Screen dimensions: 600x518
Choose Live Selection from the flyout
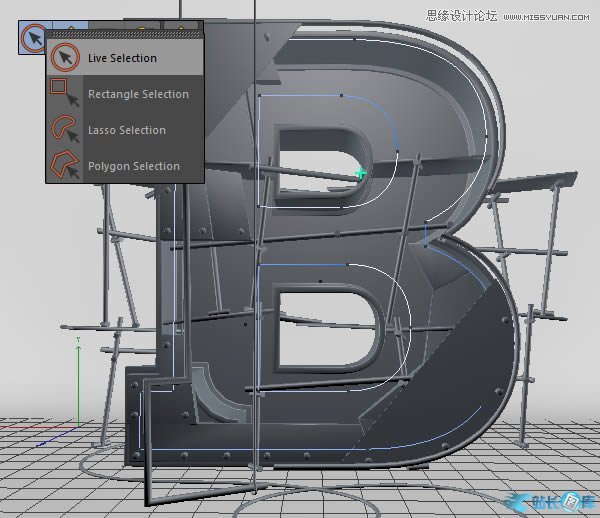(x=122, y=58)
